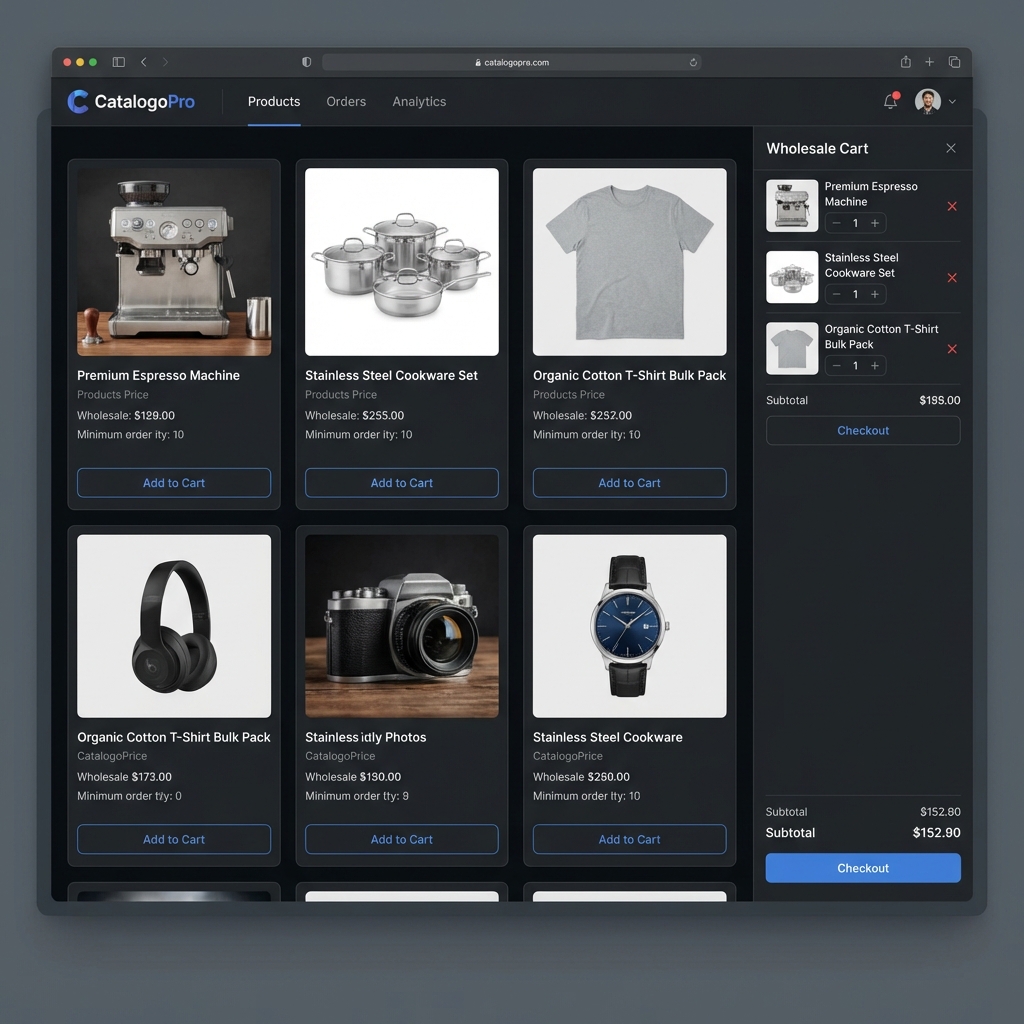Remove Premium Espresso Machine from cart

coord(951,206)
